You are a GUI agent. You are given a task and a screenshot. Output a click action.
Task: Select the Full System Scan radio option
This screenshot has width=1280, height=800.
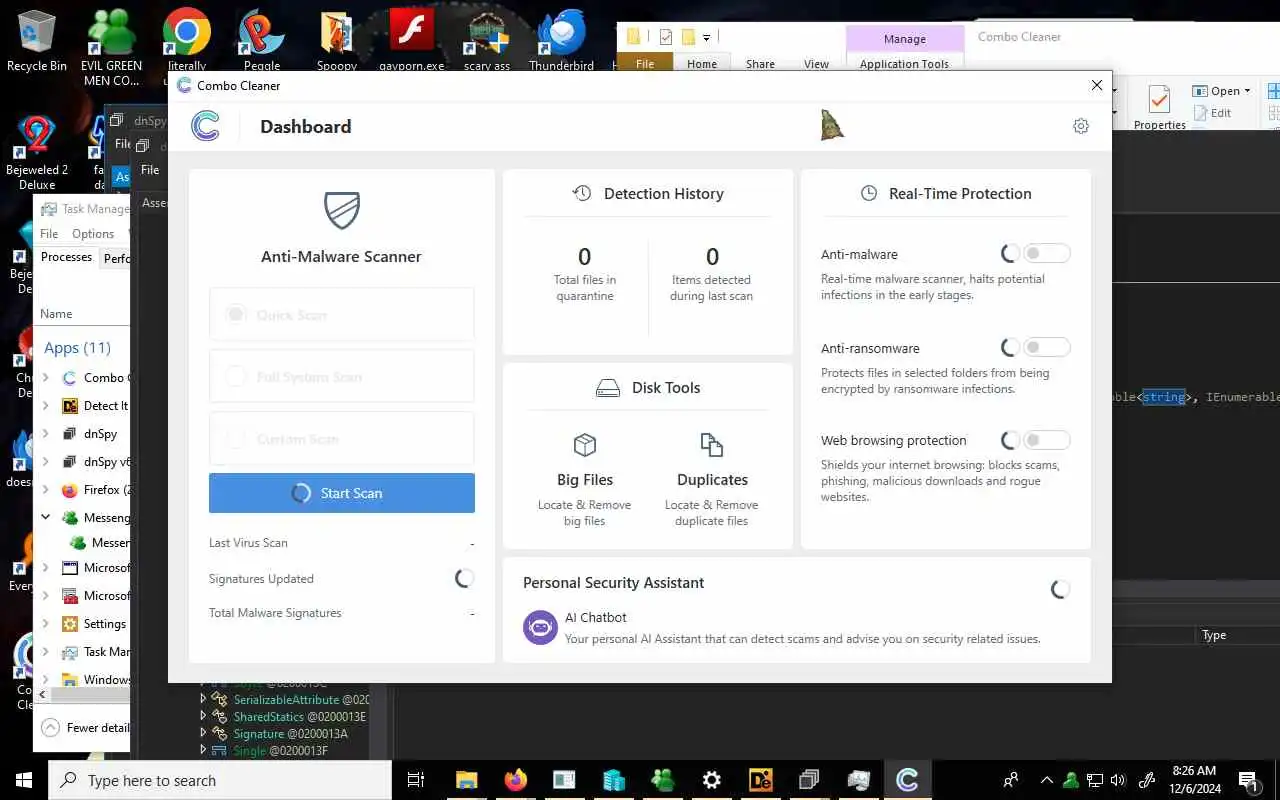click(236, 377)
